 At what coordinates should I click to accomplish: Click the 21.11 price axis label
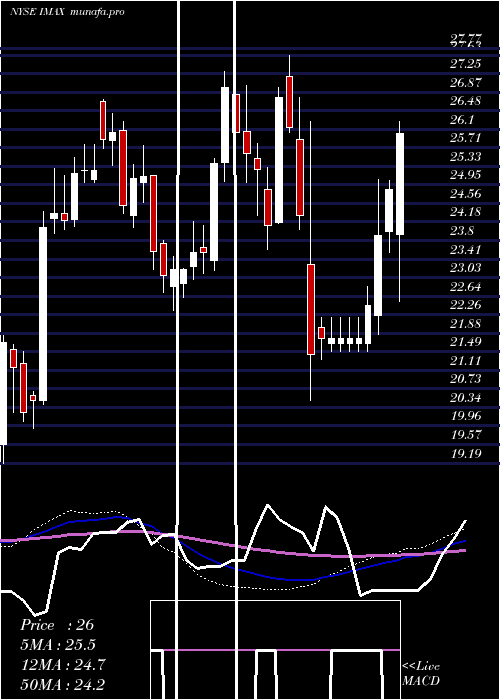tap(465, 360)
